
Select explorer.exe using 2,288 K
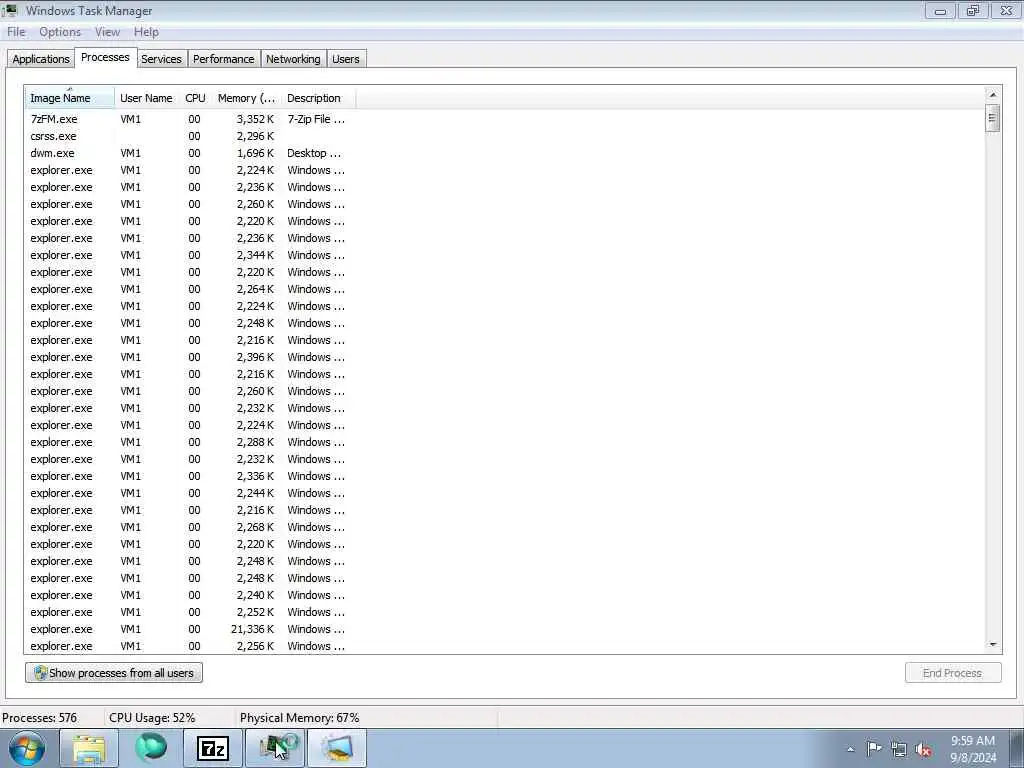pos(188,442)
